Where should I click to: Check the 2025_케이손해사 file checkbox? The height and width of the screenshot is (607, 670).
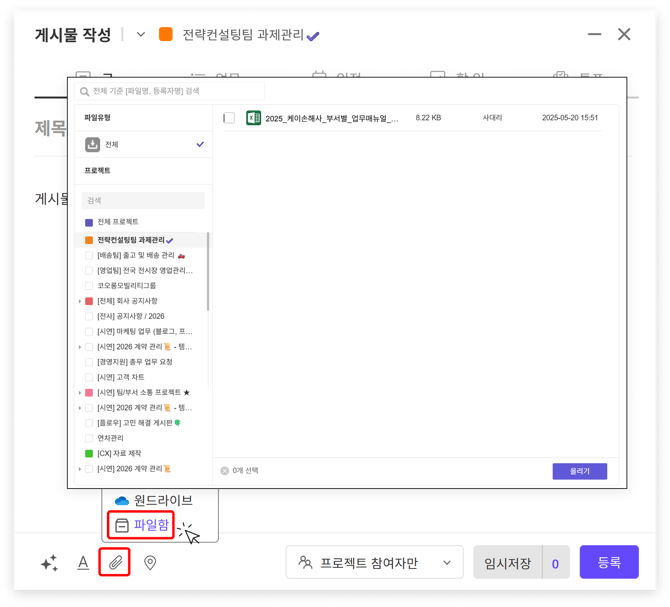click(x=229, y=118)
